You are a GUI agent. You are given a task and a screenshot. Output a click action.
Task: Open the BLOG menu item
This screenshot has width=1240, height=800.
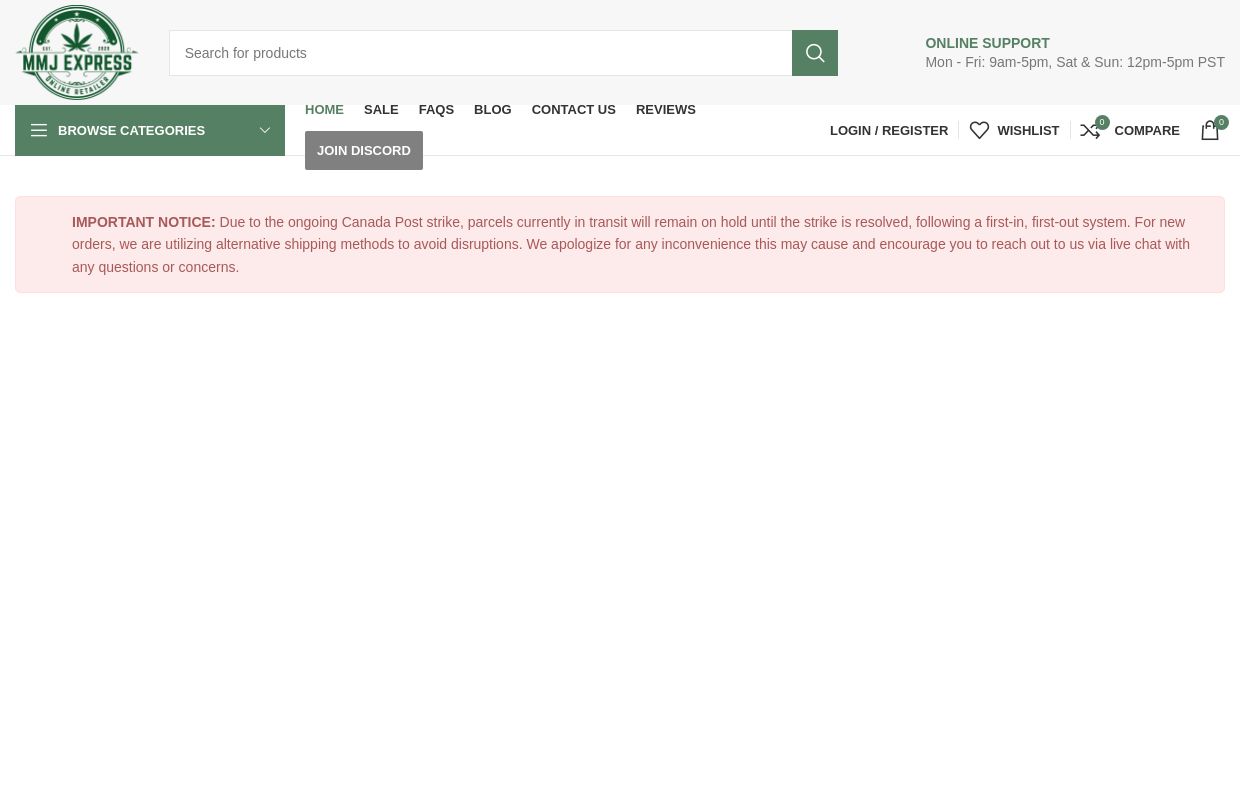coord(492,109)
